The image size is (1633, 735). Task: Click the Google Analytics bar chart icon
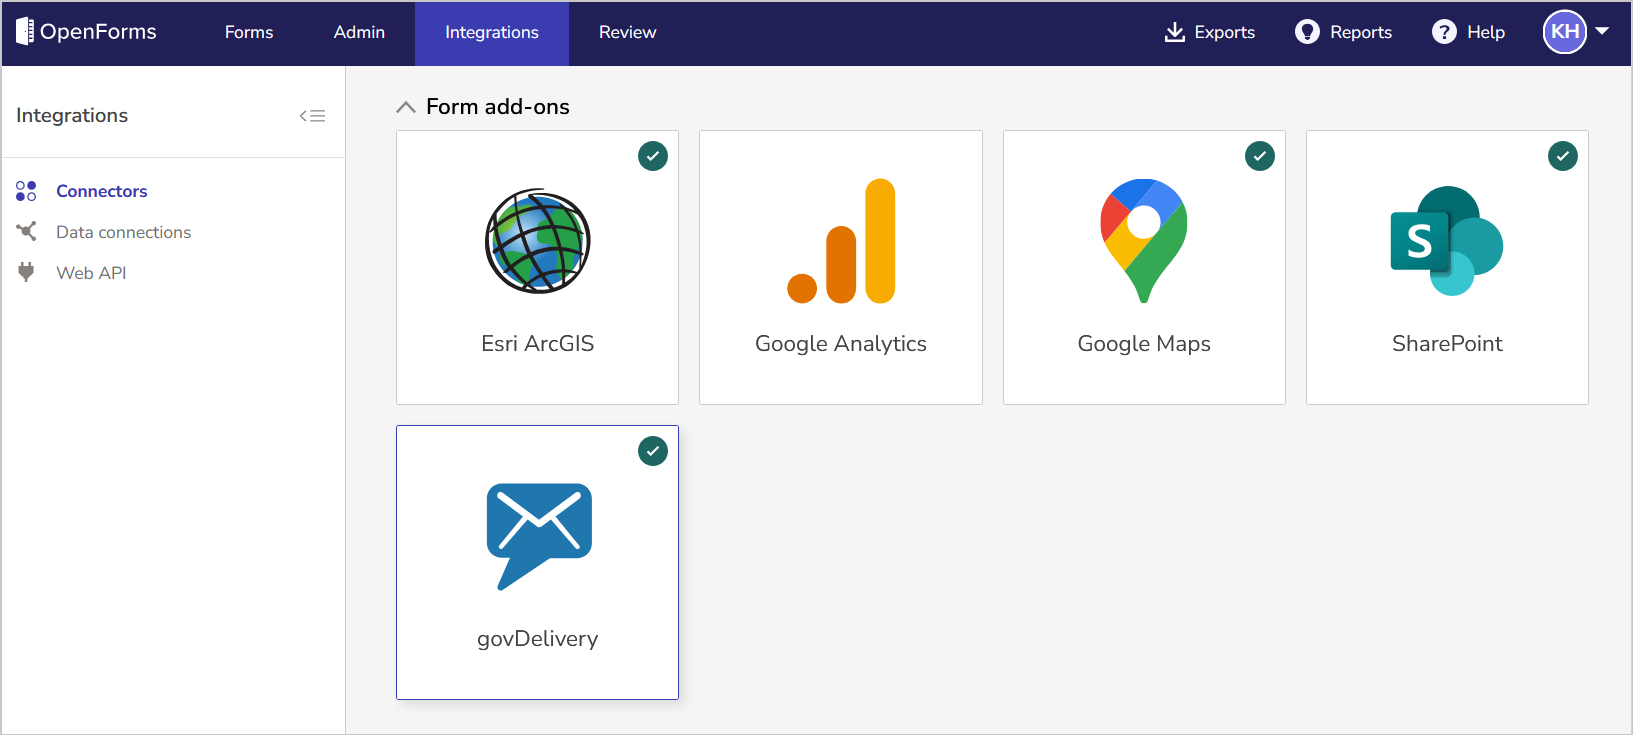pyautogui.click(x=841, y=241)
